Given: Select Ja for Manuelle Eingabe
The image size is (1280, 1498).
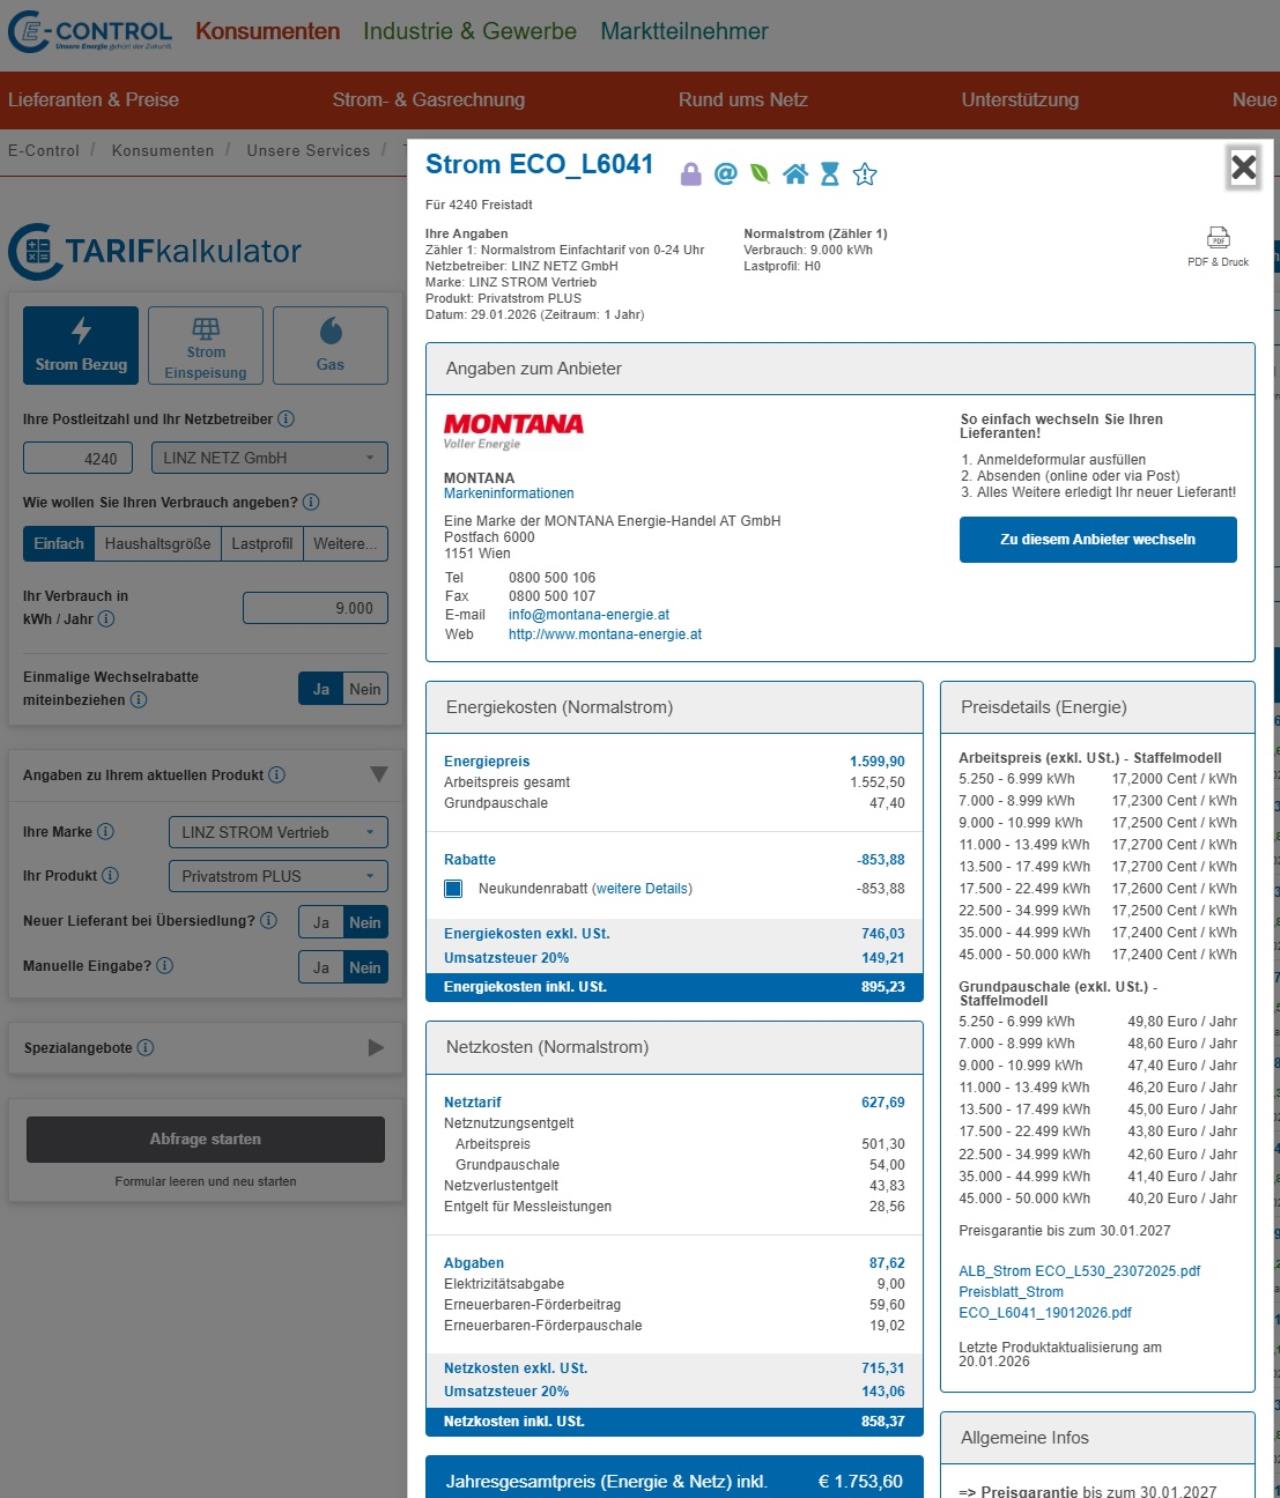Looking at the screenshot, I should (x=321, y=968).
